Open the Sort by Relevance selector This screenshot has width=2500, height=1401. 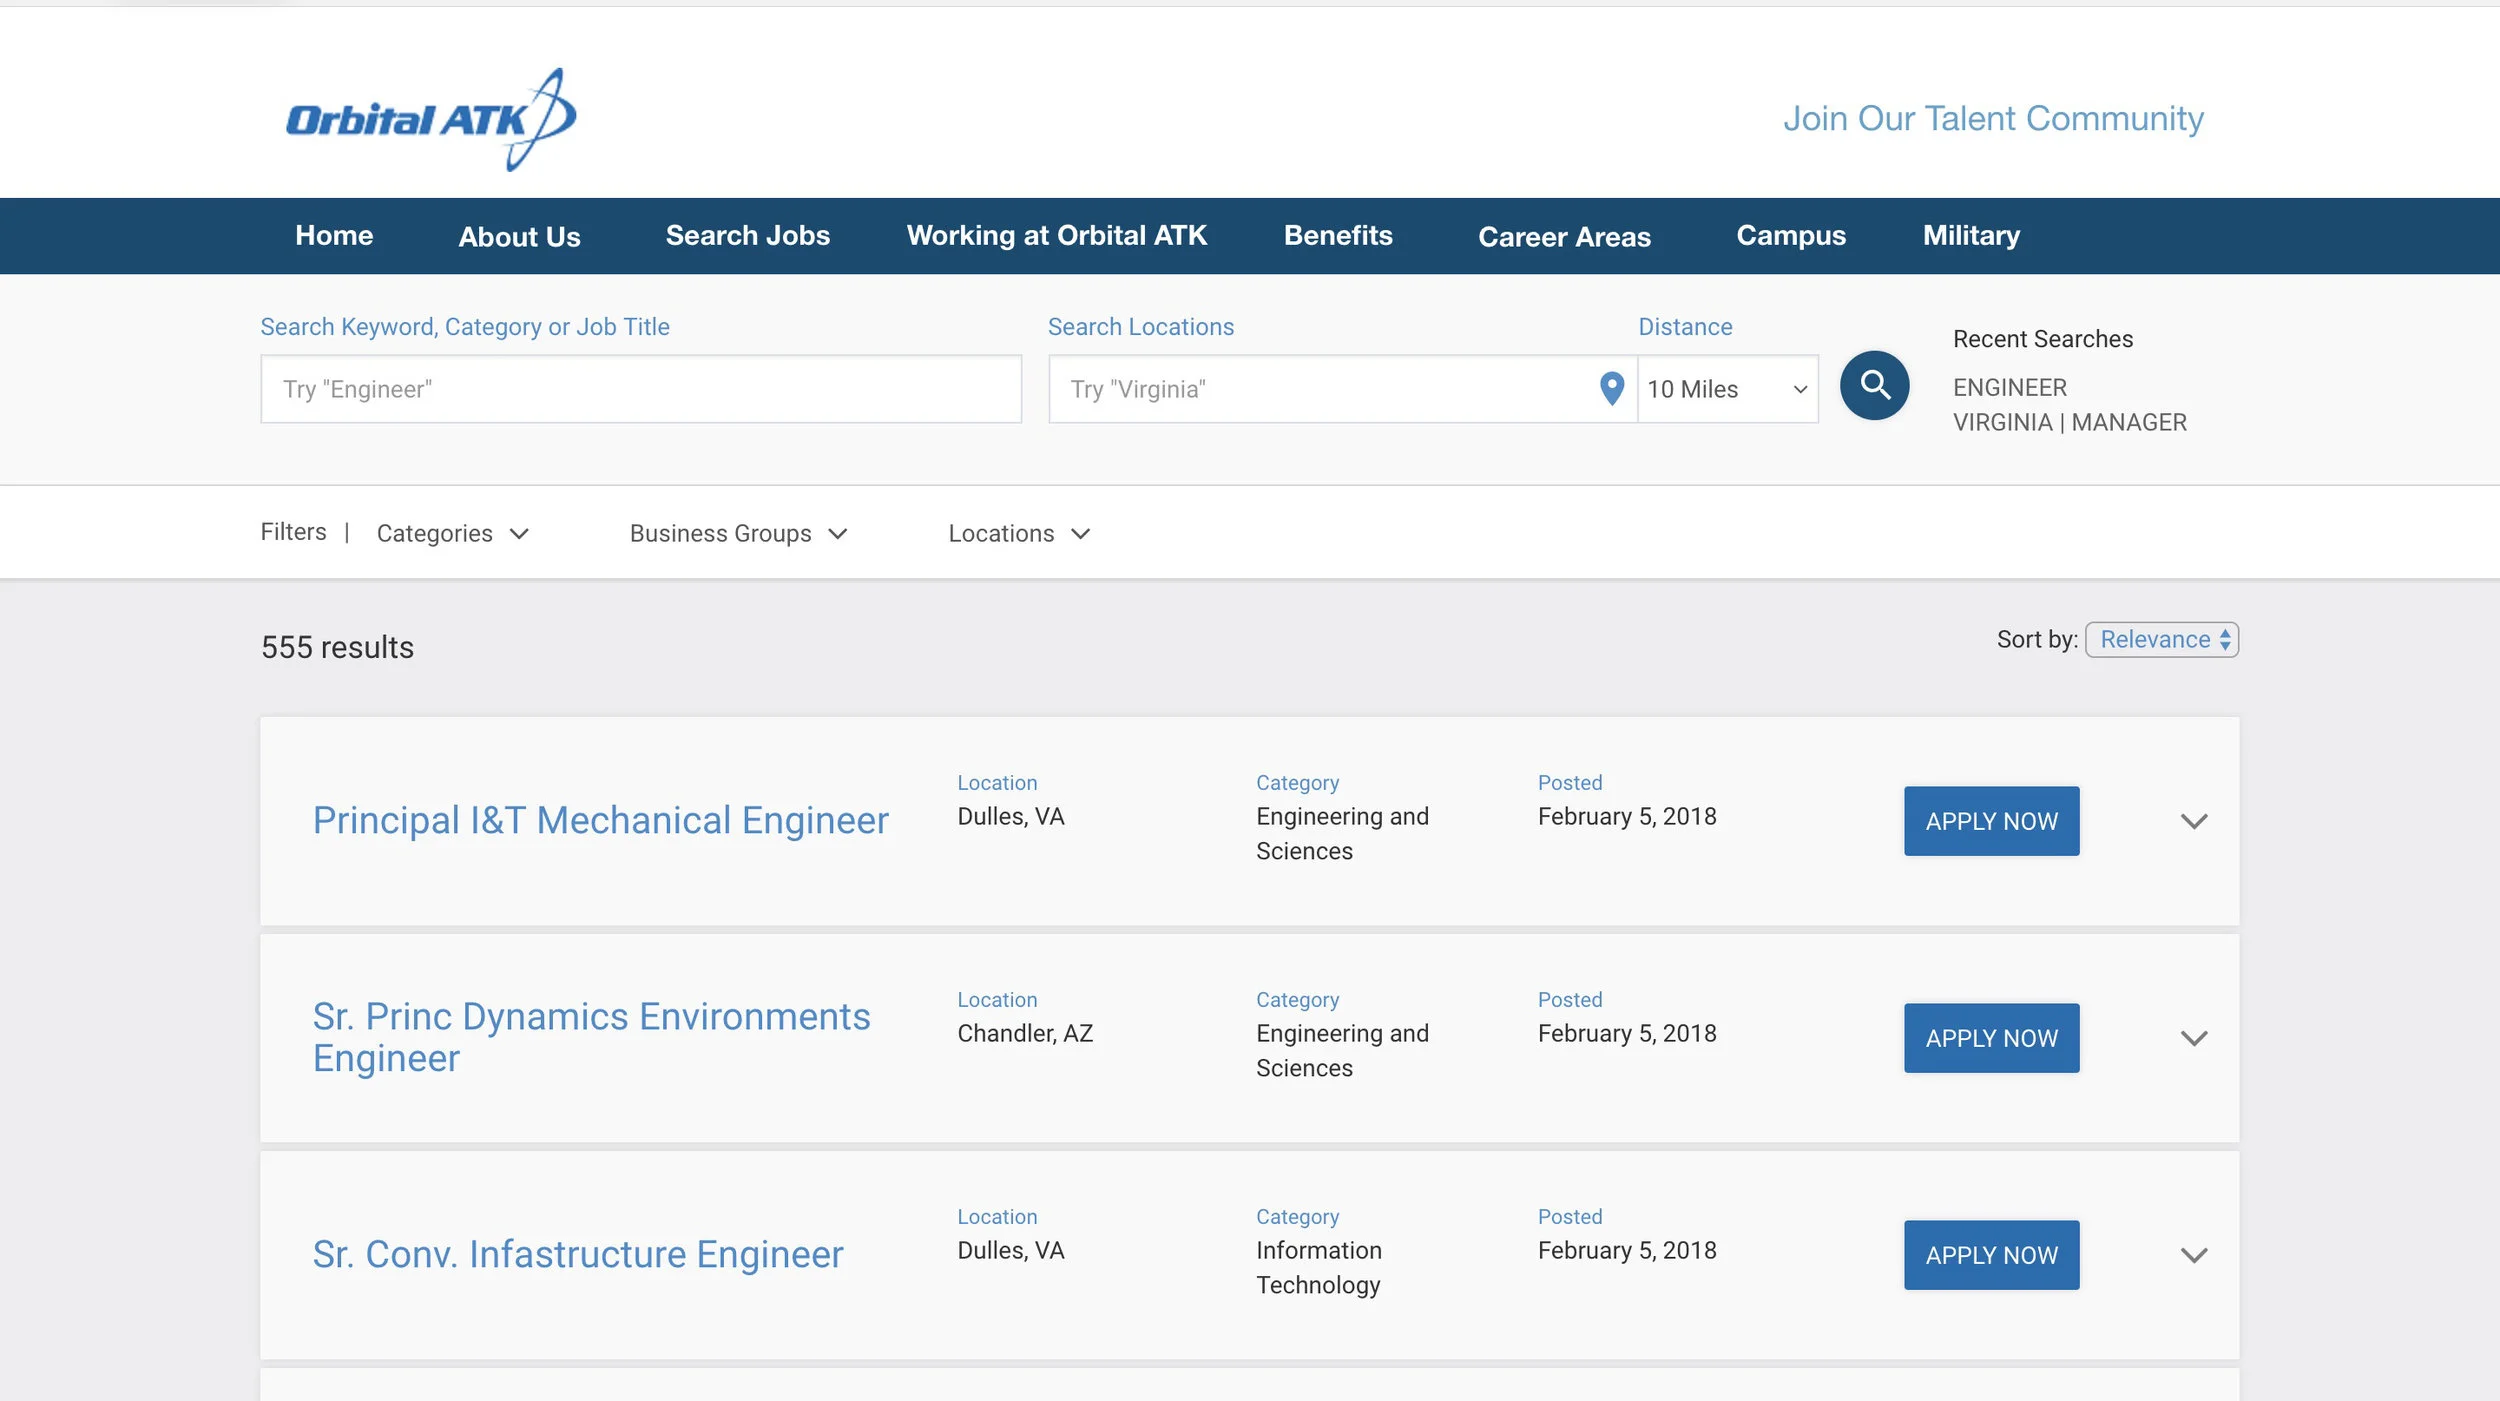[x=2161, y=640]
